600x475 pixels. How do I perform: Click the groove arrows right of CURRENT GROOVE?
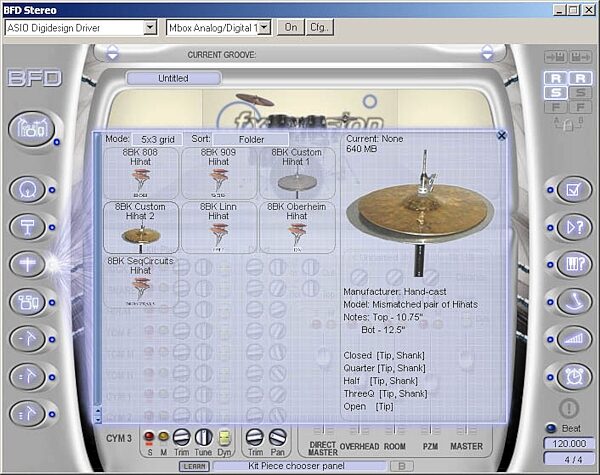pos(487,52)
